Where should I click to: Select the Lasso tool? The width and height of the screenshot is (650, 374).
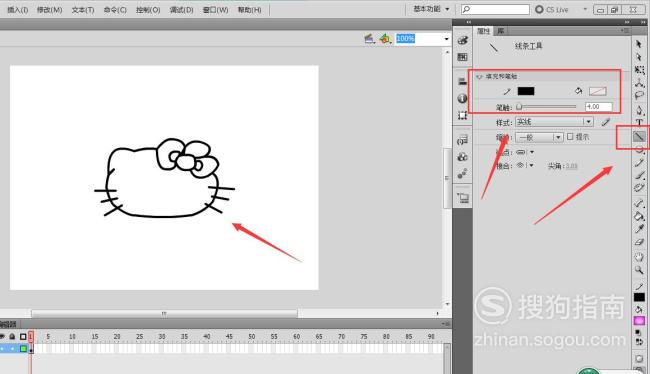[x=639, y=95]
